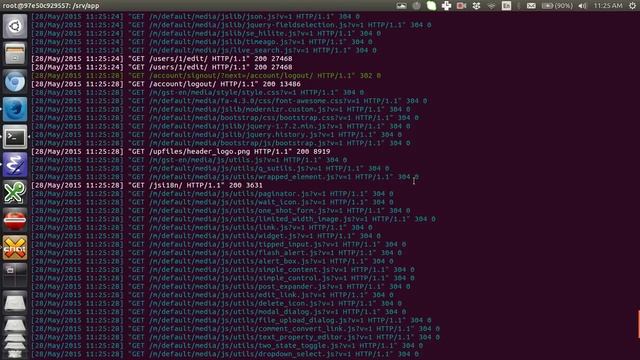Click the modal_dialog.js log line
This screenshot has width=640, height=360.
coord(219,312)
